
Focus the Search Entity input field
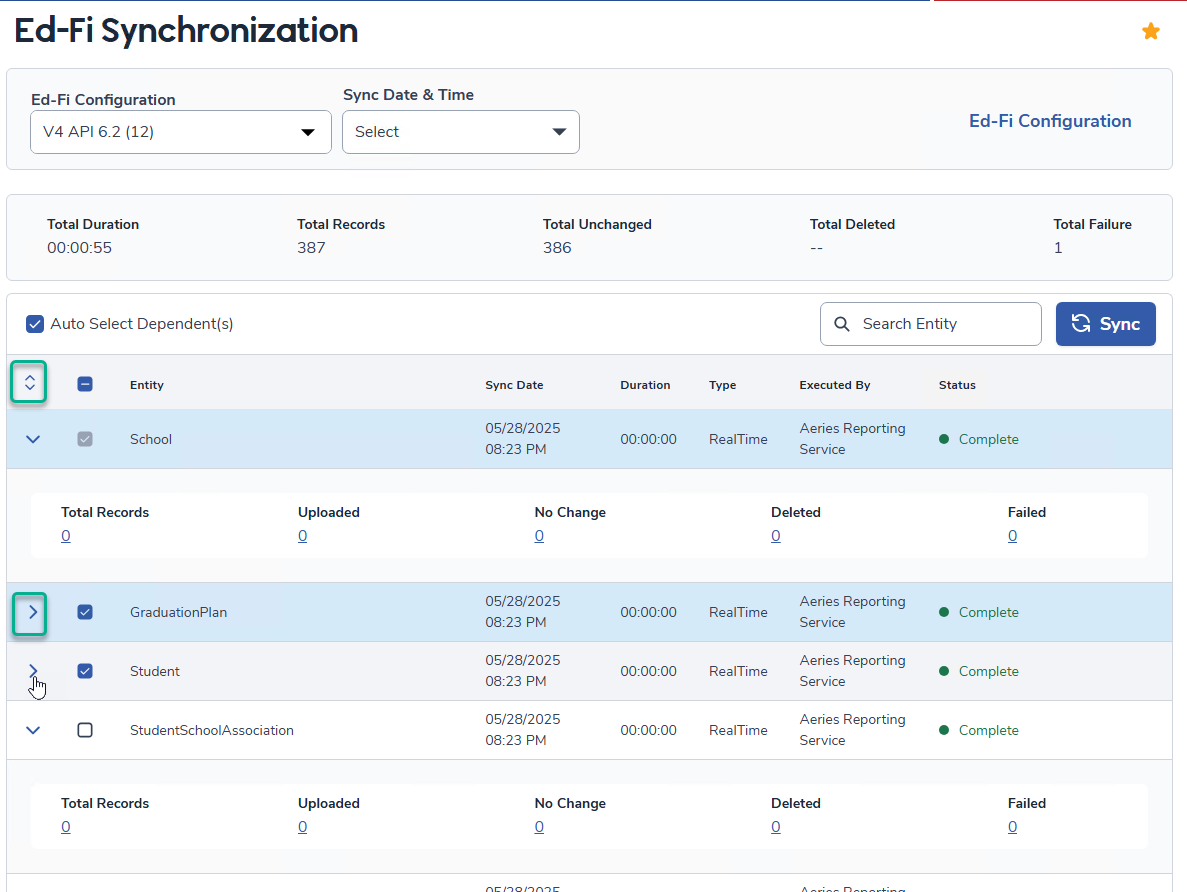(930, 324)
